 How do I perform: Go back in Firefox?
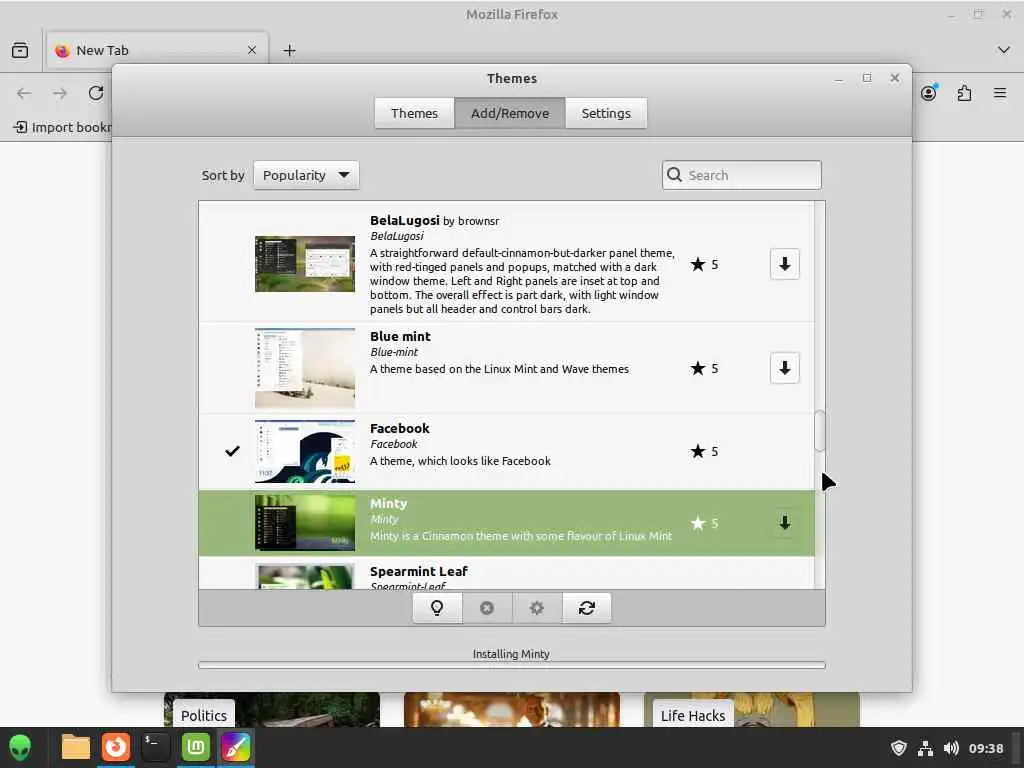tap(24, 93)
